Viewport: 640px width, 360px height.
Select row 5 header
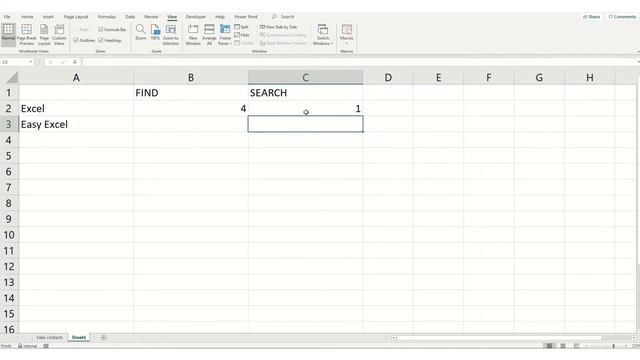point(9,156)
